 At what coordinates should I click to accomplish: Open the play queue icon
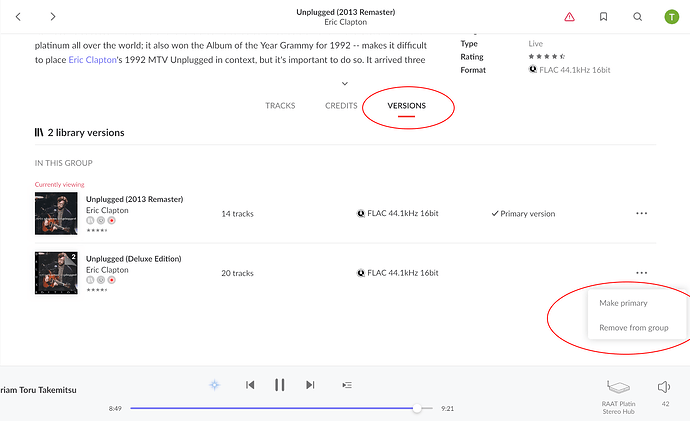point(347,385)
